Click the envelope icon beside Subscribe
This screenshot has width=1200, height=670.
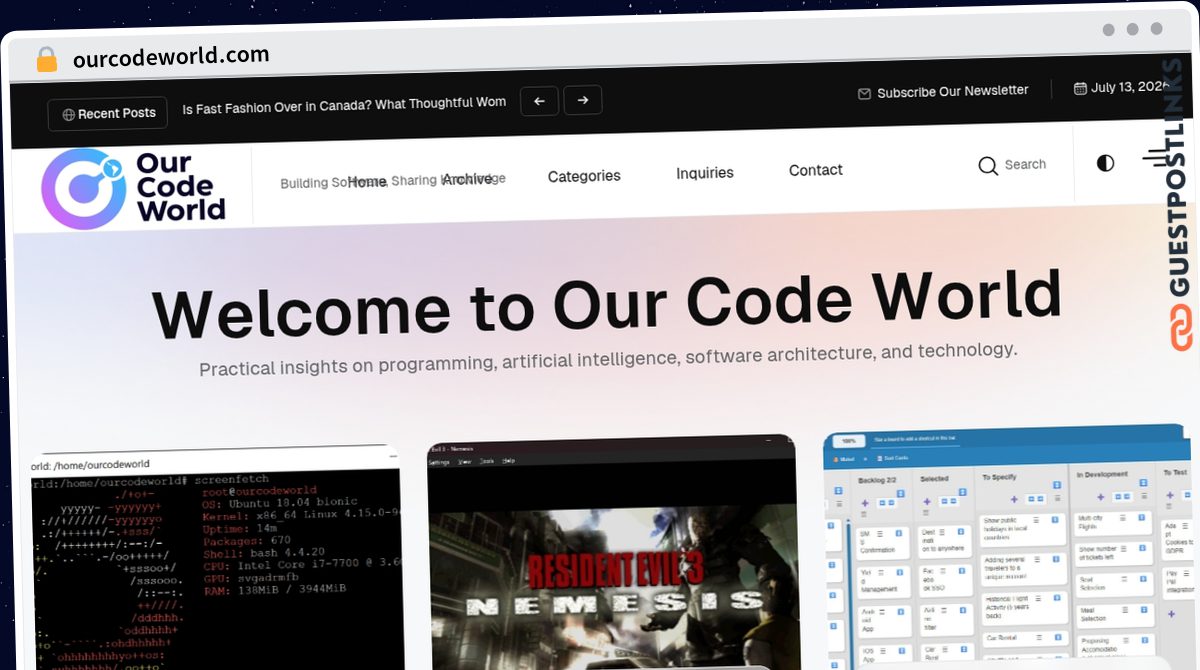(x=864, y=94)
